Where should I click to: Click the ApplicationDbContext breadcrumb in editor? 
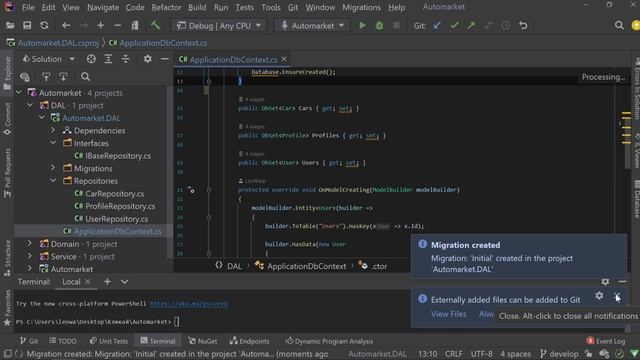click(x=301, y=266)
